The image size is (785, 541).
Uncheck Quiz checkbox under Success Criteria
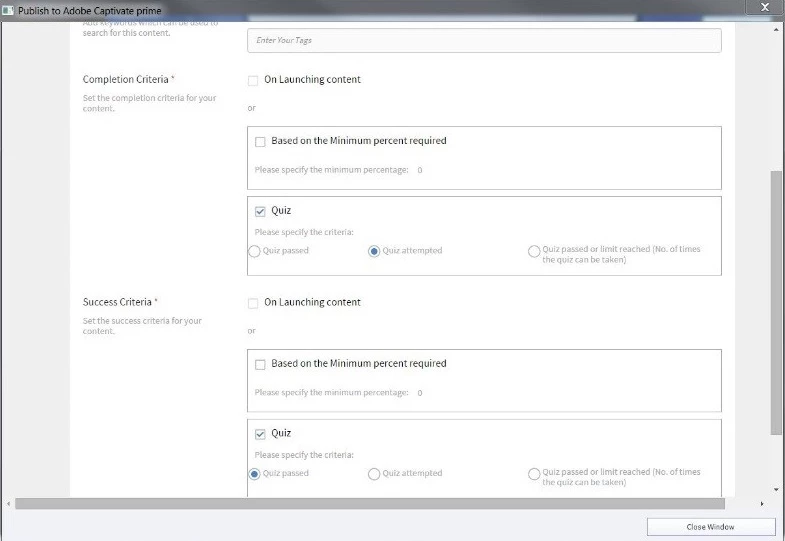click(260, 434)
